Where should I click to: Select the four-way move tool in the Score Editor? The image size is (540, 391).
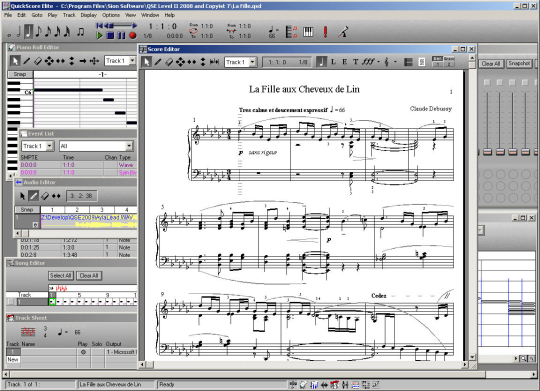pyautogui.click(x=180, y=62)
